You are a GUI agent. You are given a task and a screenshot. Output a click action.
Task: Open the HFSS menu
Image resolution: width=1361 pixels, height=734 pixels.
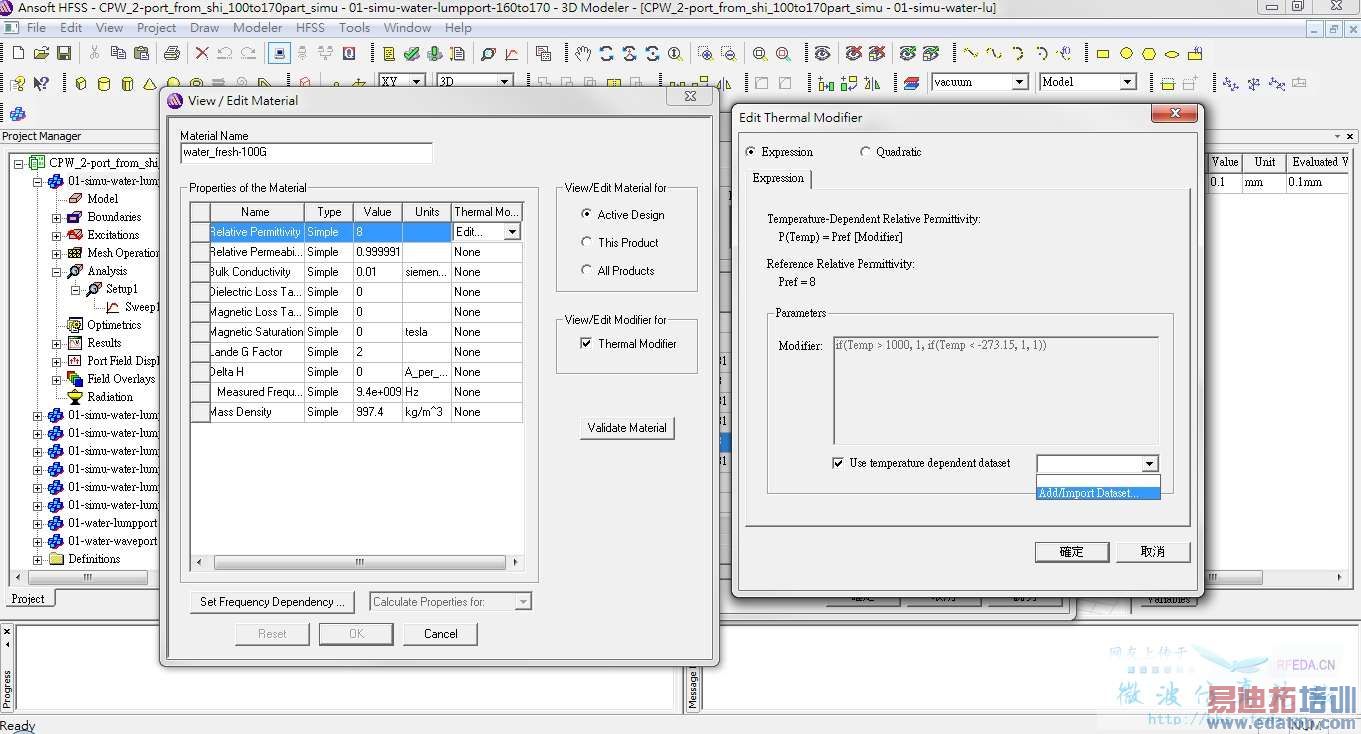(310, 27)
